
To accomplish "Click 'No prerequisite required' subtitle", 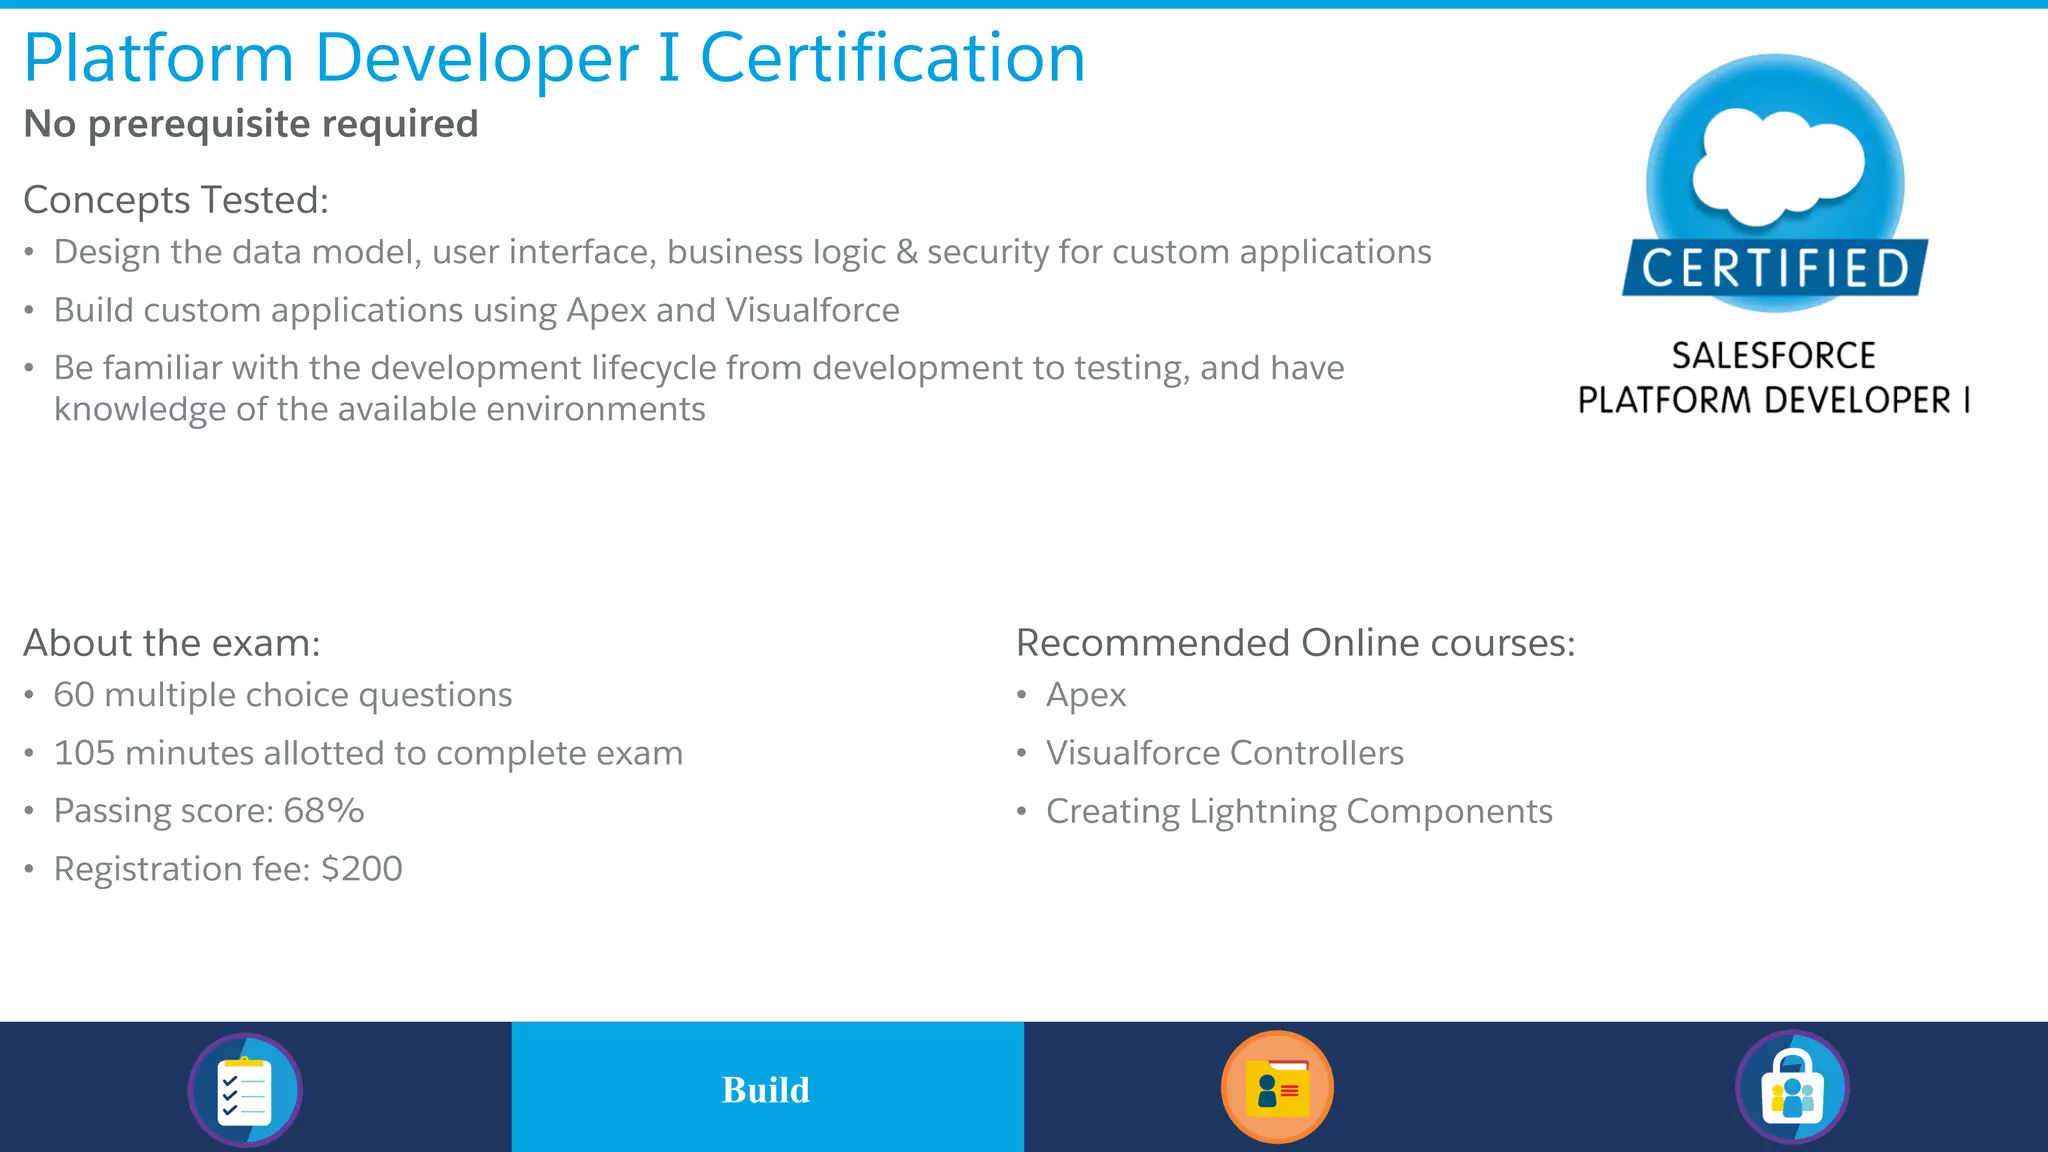I will (251, 124).
